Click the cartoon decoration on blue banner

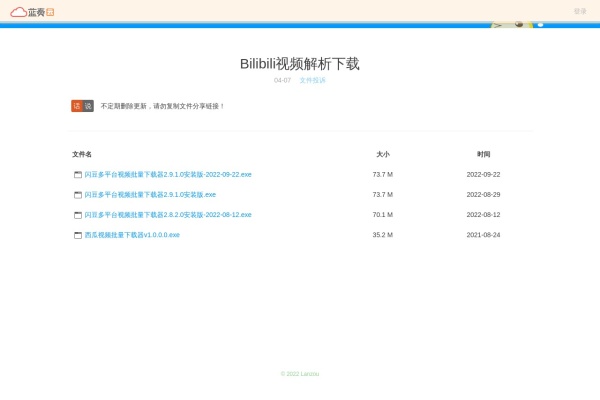(x=518, y=24)
